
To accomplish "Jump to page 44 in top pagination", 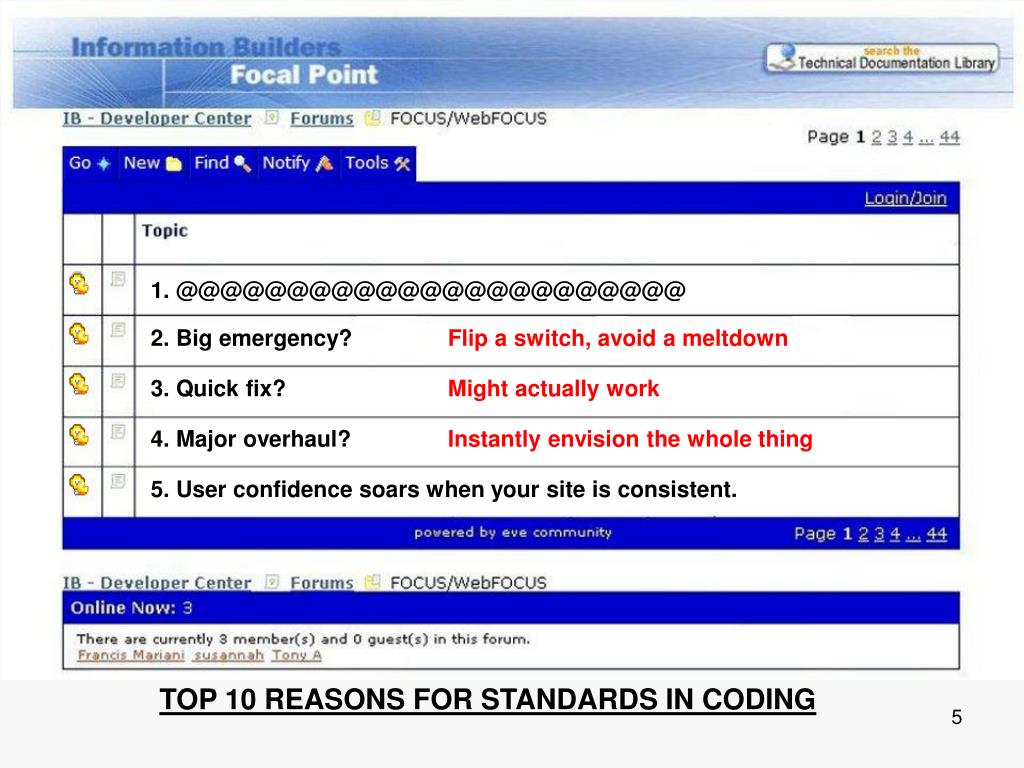I will tap(950, 137).
